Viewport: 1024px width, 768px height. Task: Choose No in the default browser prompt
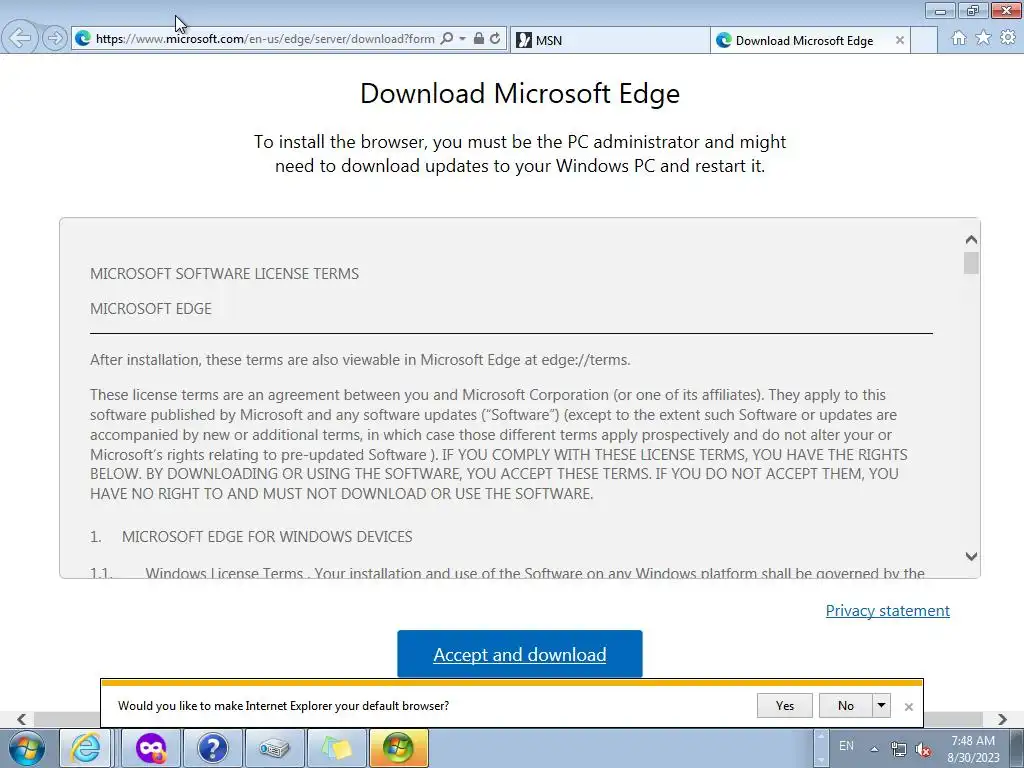tap(845, 705)
